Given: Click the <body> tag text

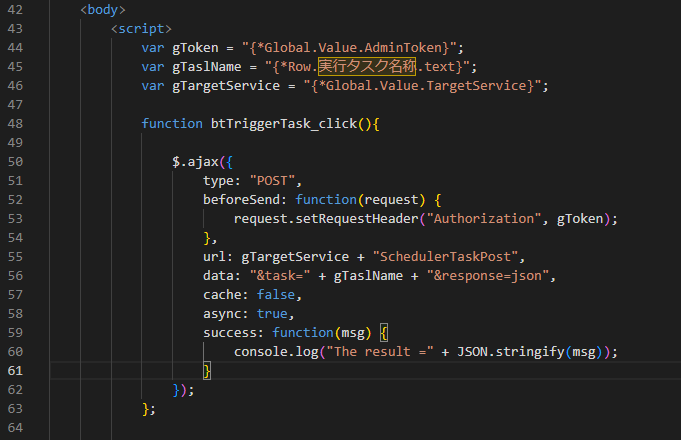Looking at the screenshot, I should pyautogui.click(x=103, y=10).
